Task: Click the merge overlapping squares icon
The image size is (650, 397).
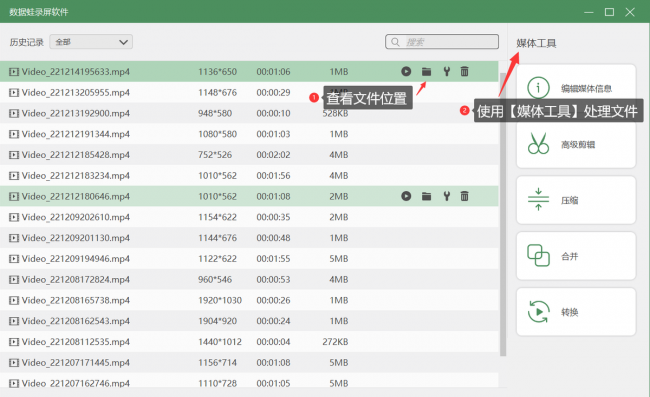Action: click(538, 255)
